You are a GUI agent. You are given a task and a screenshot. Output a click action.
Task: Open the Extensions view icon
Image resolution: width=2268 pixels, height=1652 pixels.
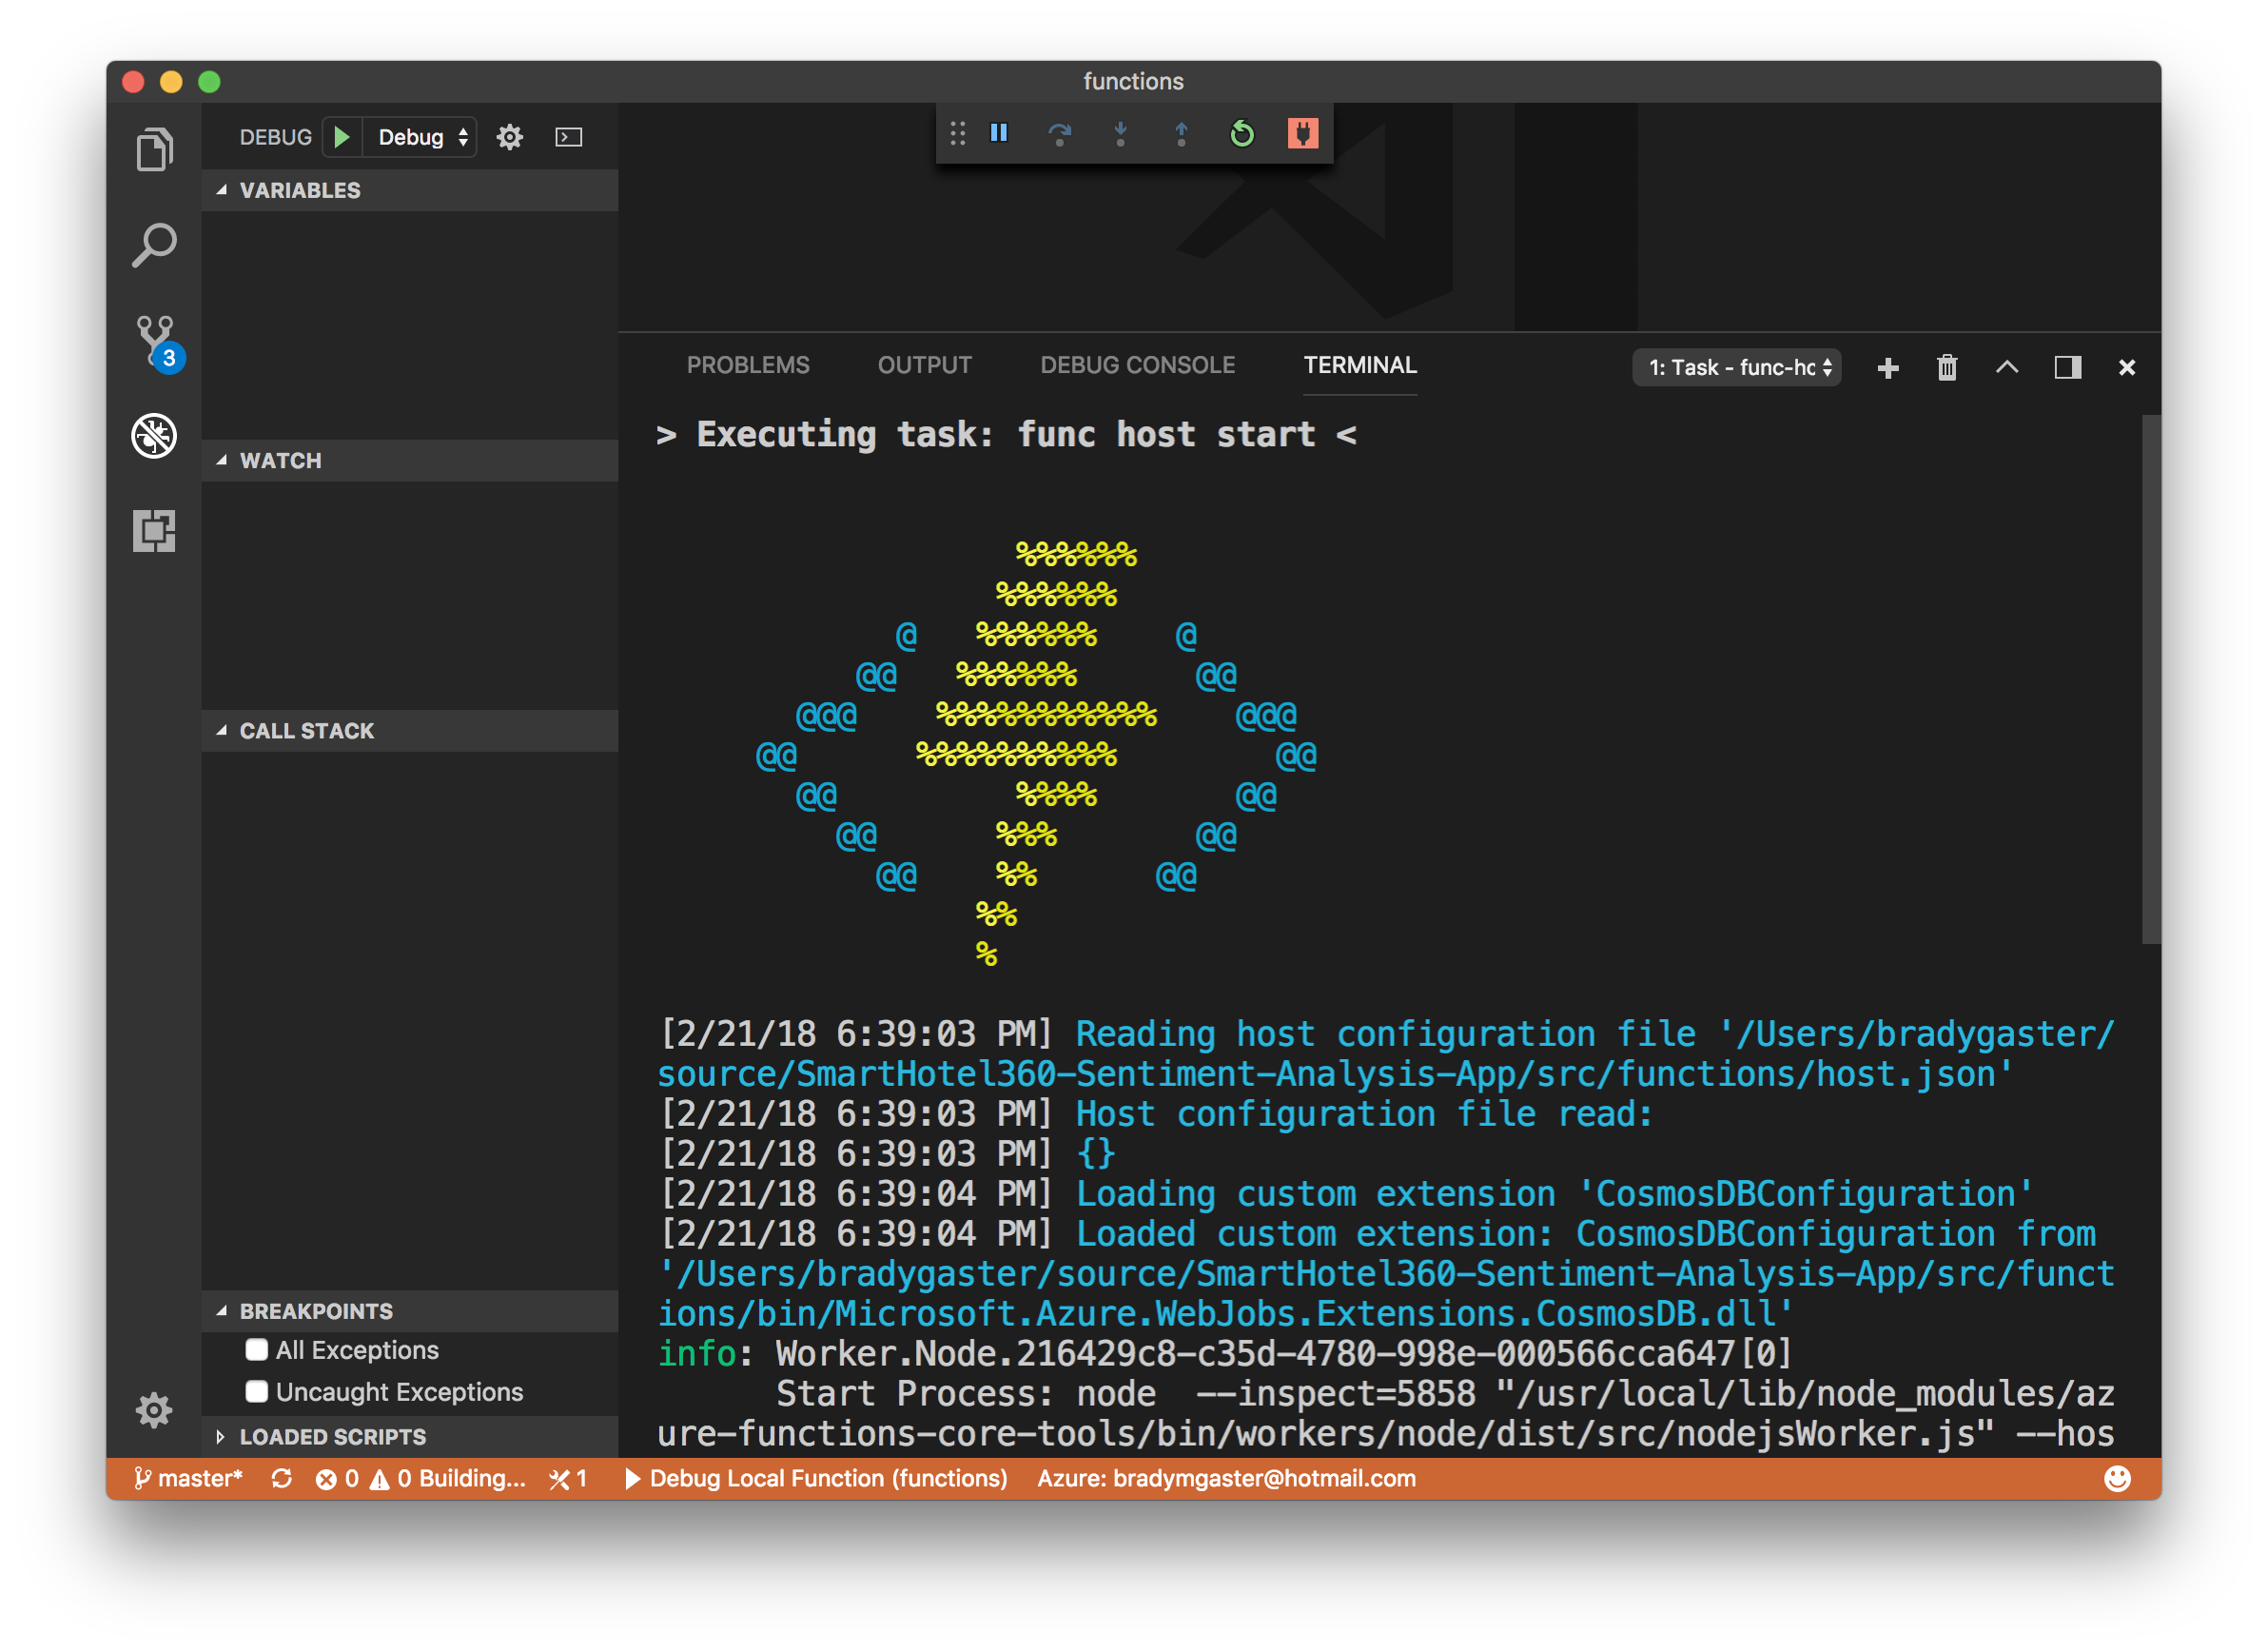coord(154,531)
